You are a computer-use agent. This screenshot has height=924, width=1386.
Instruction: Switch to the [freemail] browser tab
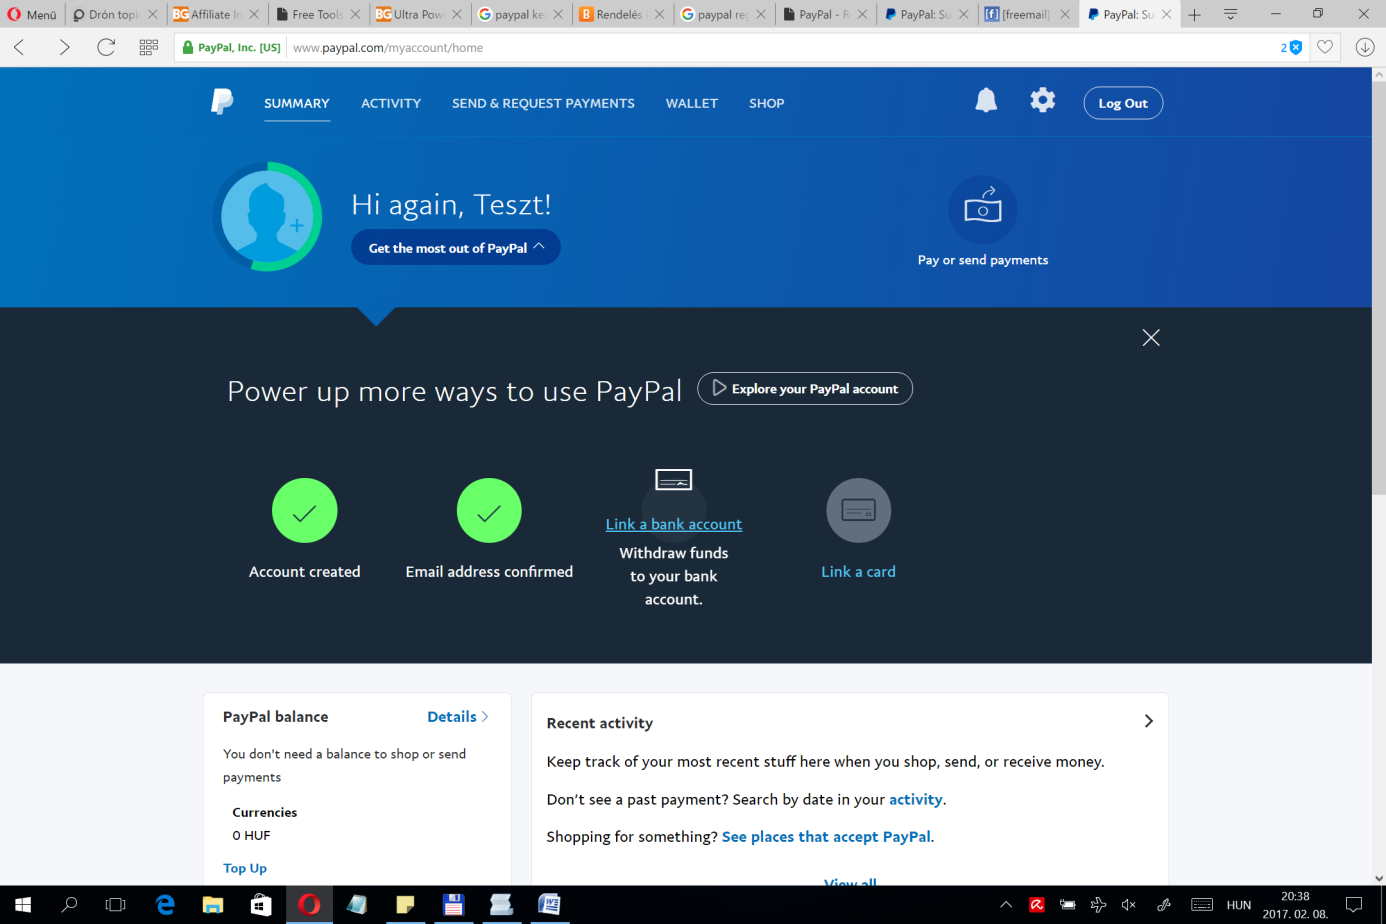tap(1026, 14)
